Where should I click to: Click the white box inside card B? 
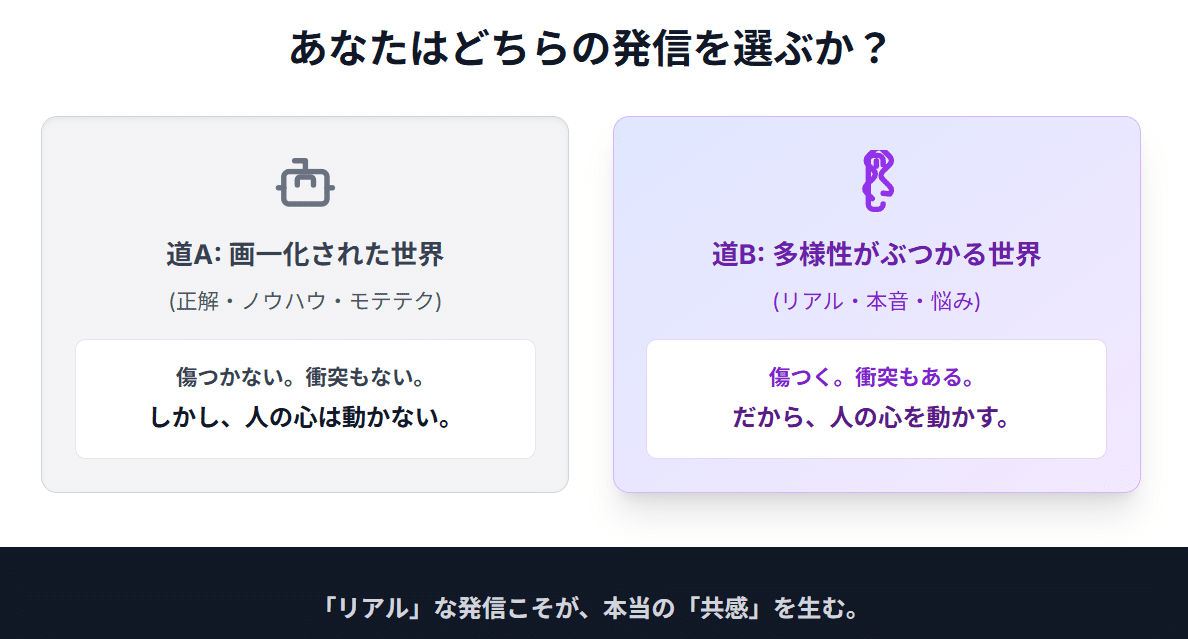point(877,399)
